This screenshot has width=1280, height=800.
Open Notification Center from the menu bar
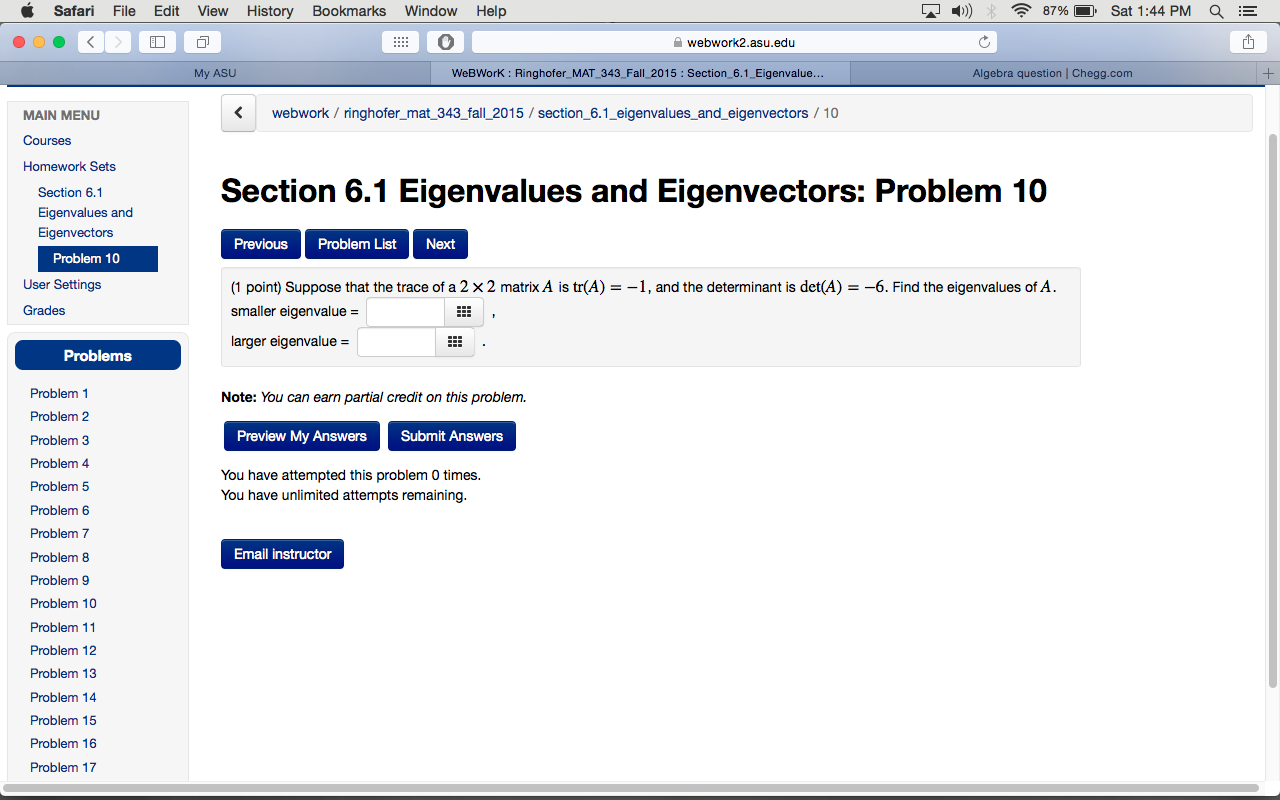tap(1247, 11)
